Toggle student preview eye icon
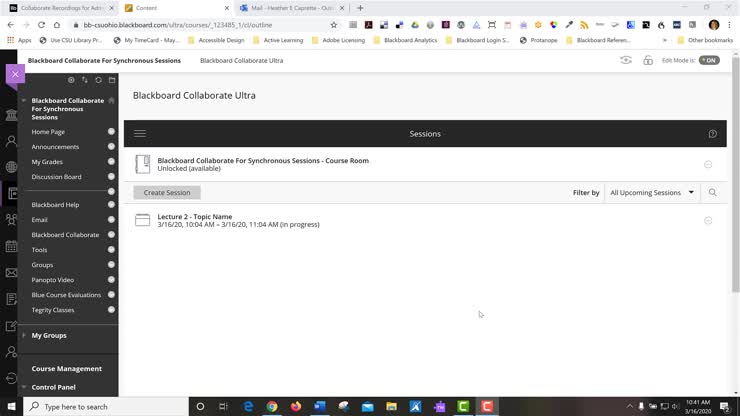This screenshot has width=740, height=416. (626, 60)
